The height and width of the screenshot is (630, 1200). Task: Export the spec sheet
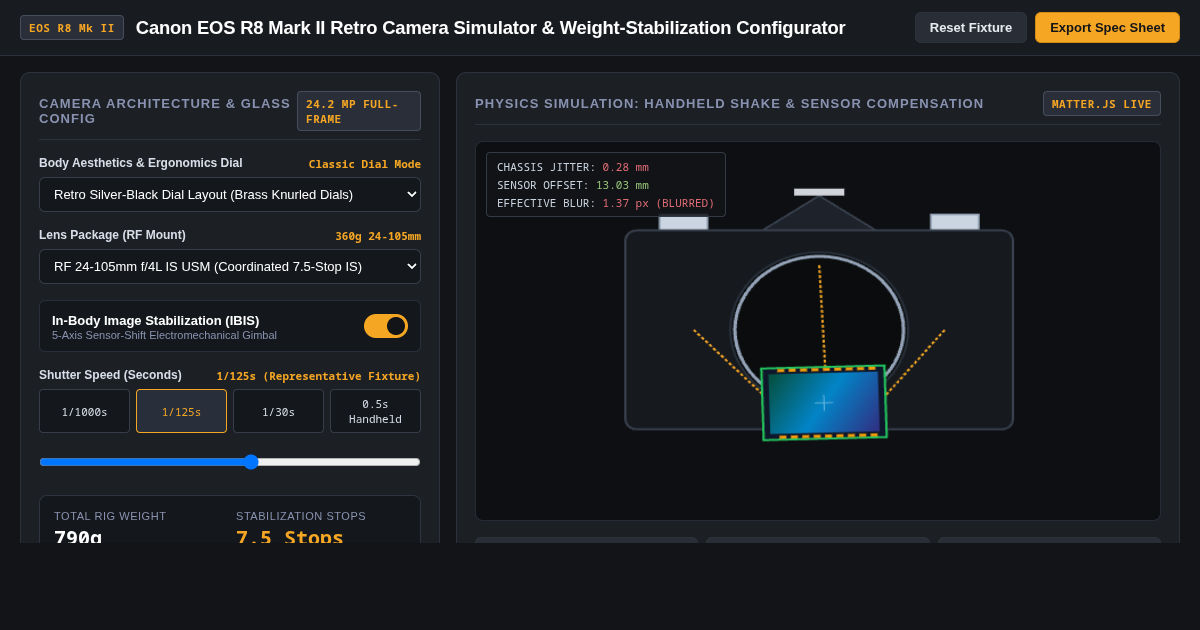pos(1107,28)
